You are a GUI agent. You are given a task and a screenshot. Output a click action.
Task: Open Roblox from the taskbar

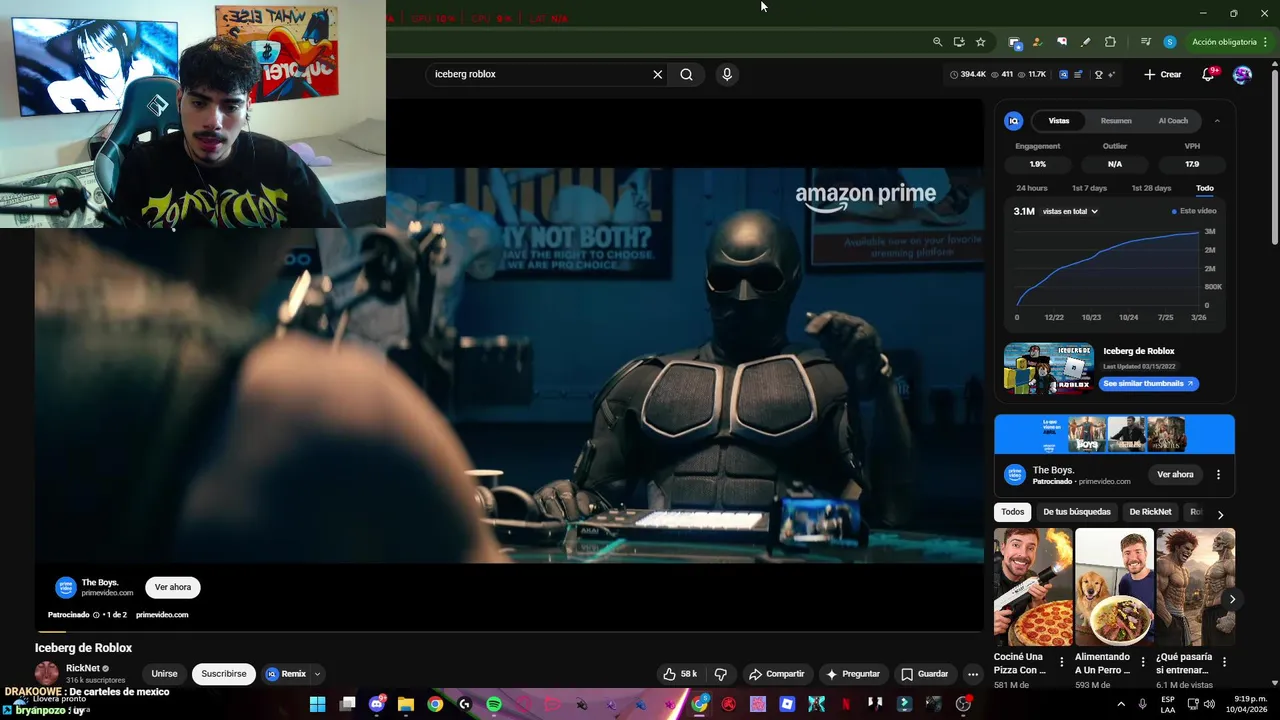click(787, 704)
